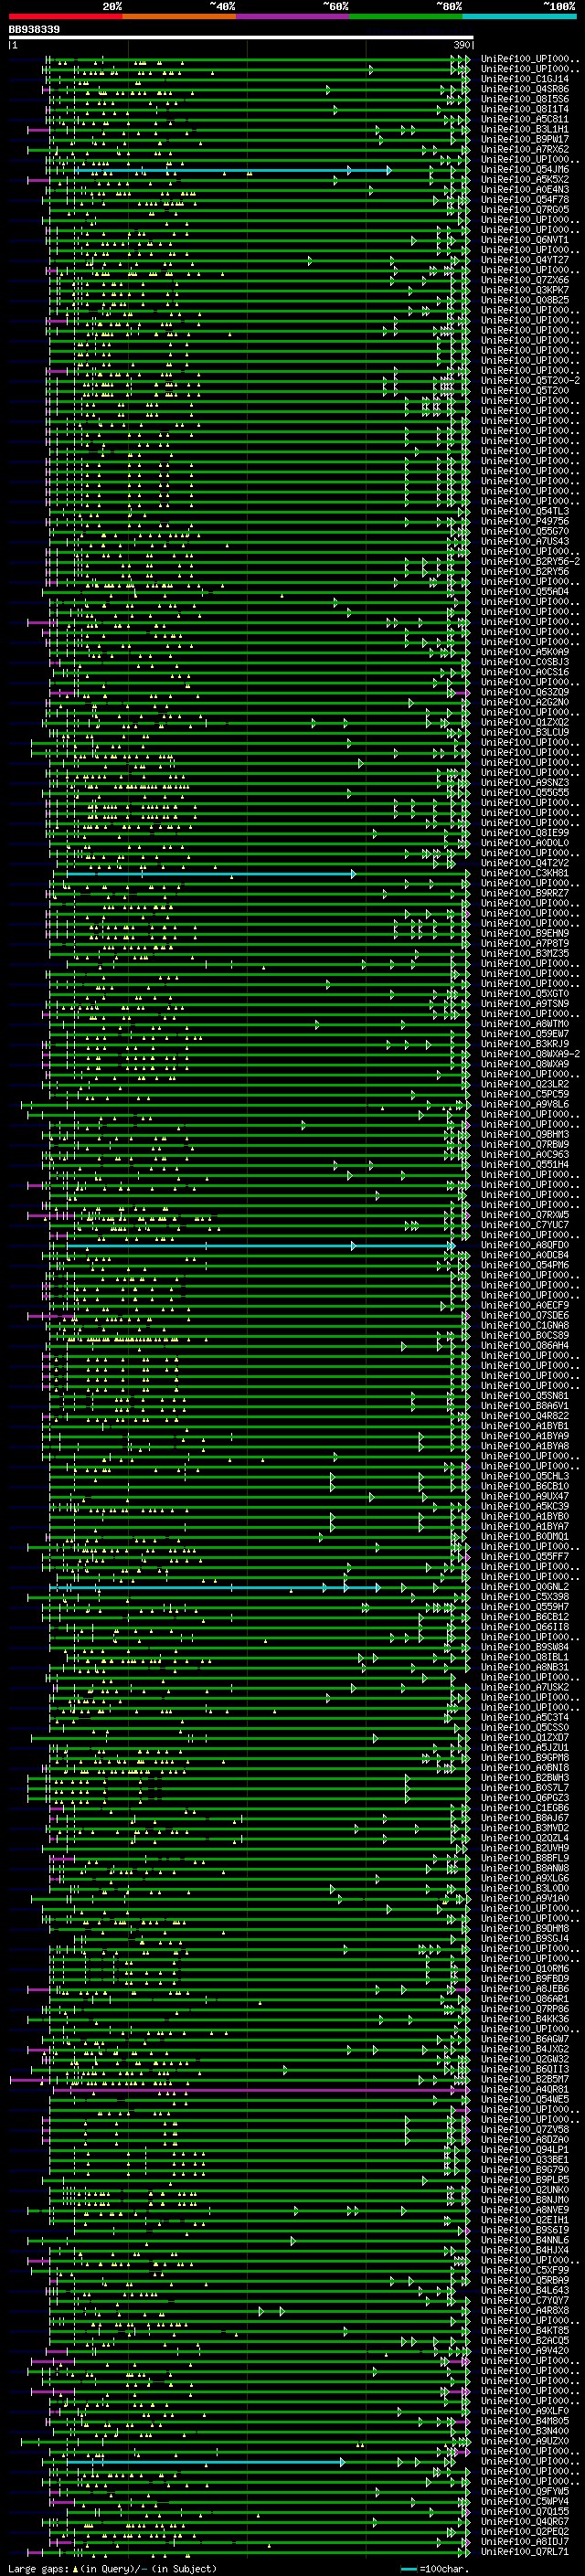Viewport: 585px width, 2576px height.
Task: Select the UniRef100_Q63ZQ9 label
Action: [525, 692]
